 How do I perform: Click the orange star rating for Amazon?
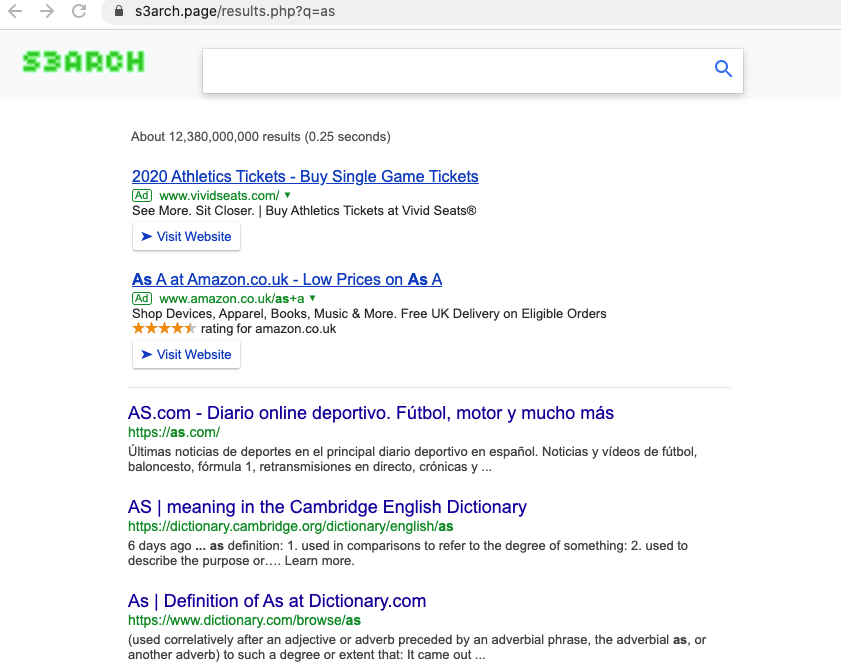point(164,328)
